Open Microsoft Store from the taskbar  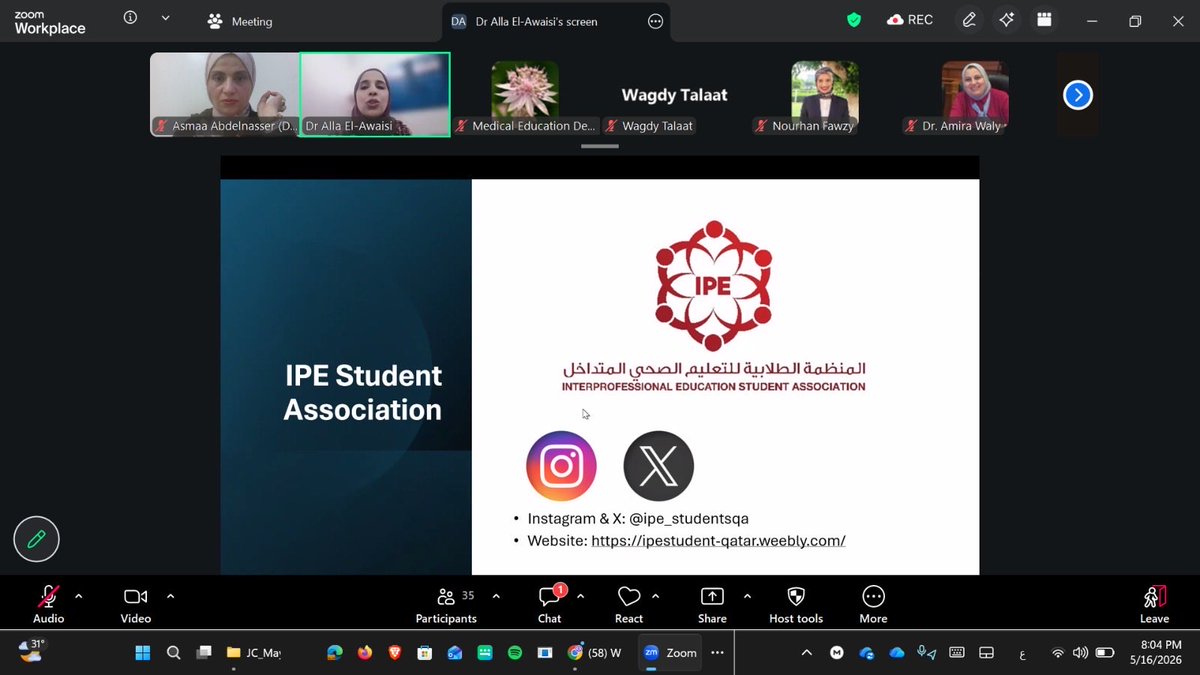coord(424,653)
